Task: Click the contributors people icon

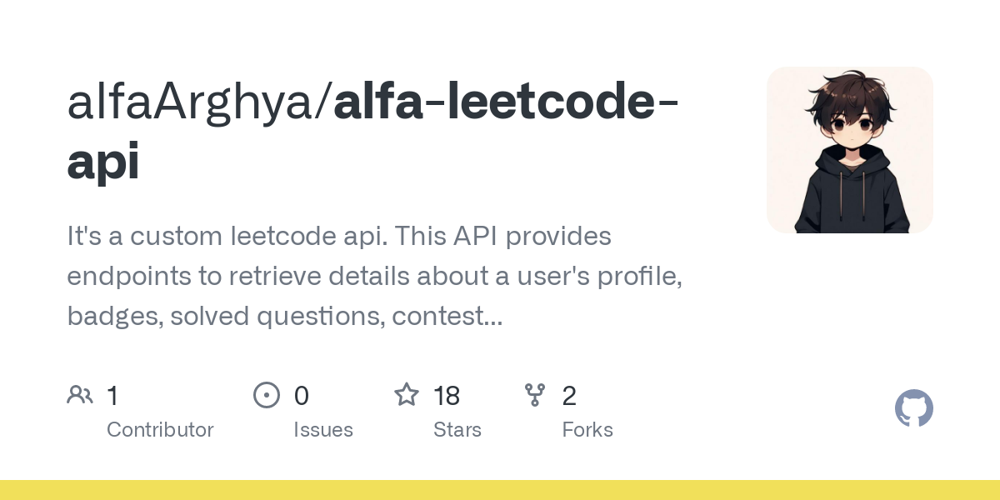Action: point(80,395)
